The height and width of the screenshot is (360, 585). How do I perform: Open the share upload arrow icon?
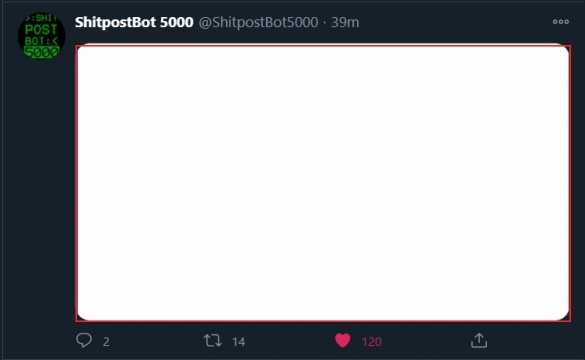[x=479, y=340]
